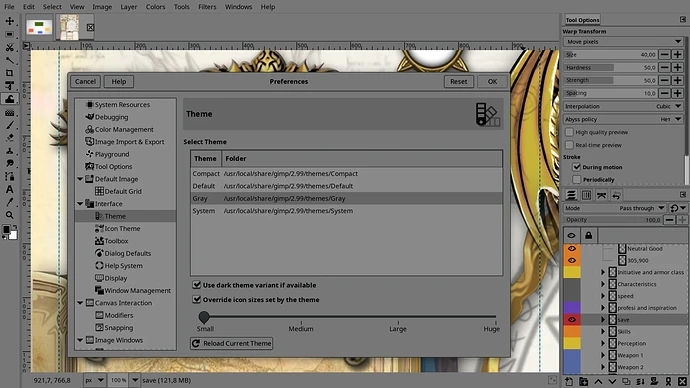Select the Color Picker tool
The width and height of the screenshot is (690, 388).
9,202
